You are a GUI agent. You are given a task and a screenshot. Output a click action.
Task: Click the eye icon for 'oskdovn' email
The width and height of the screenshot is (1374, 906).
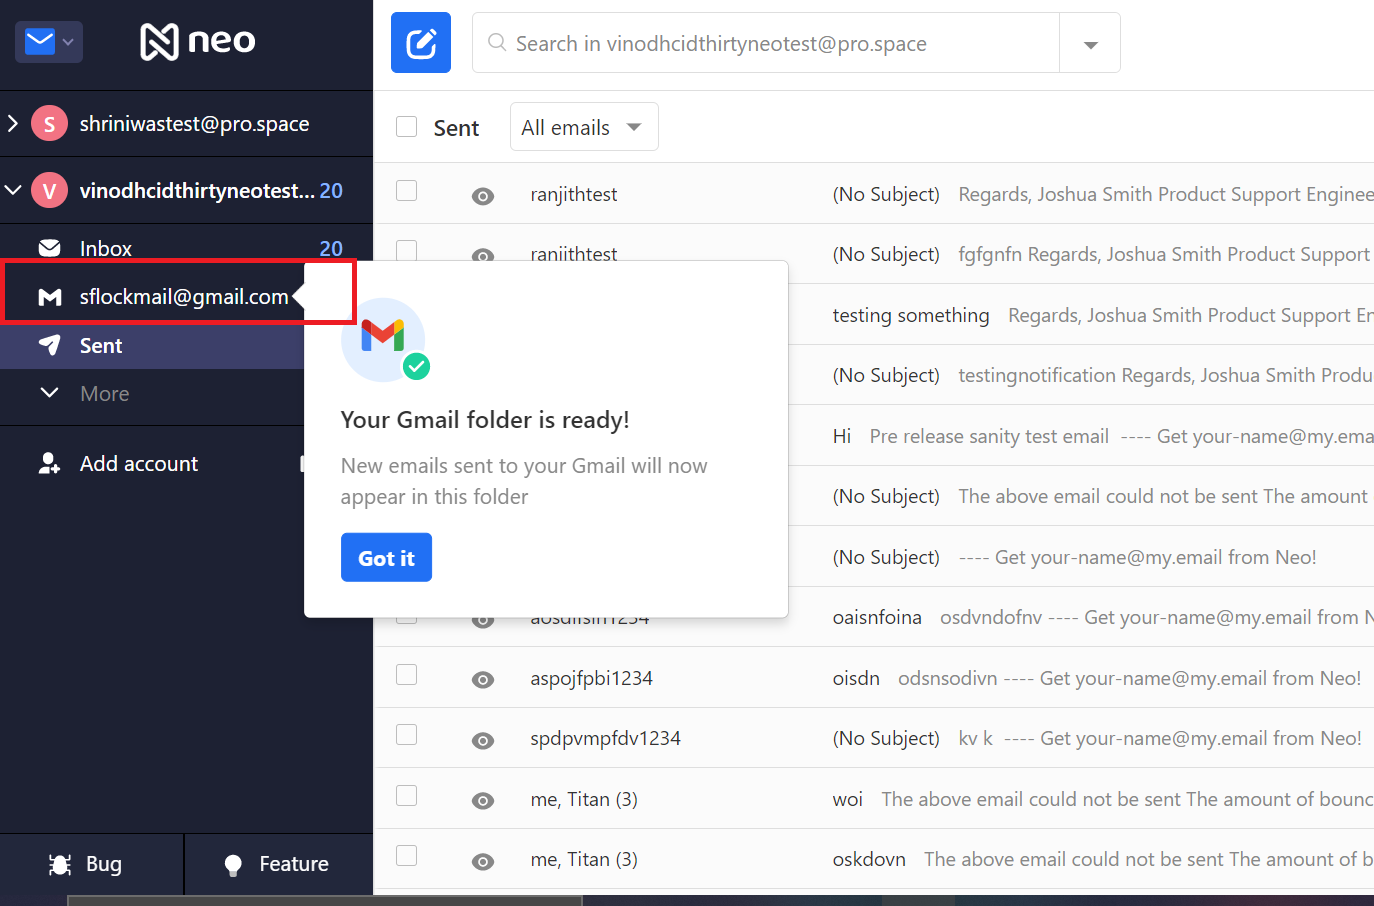coord(483,862)
